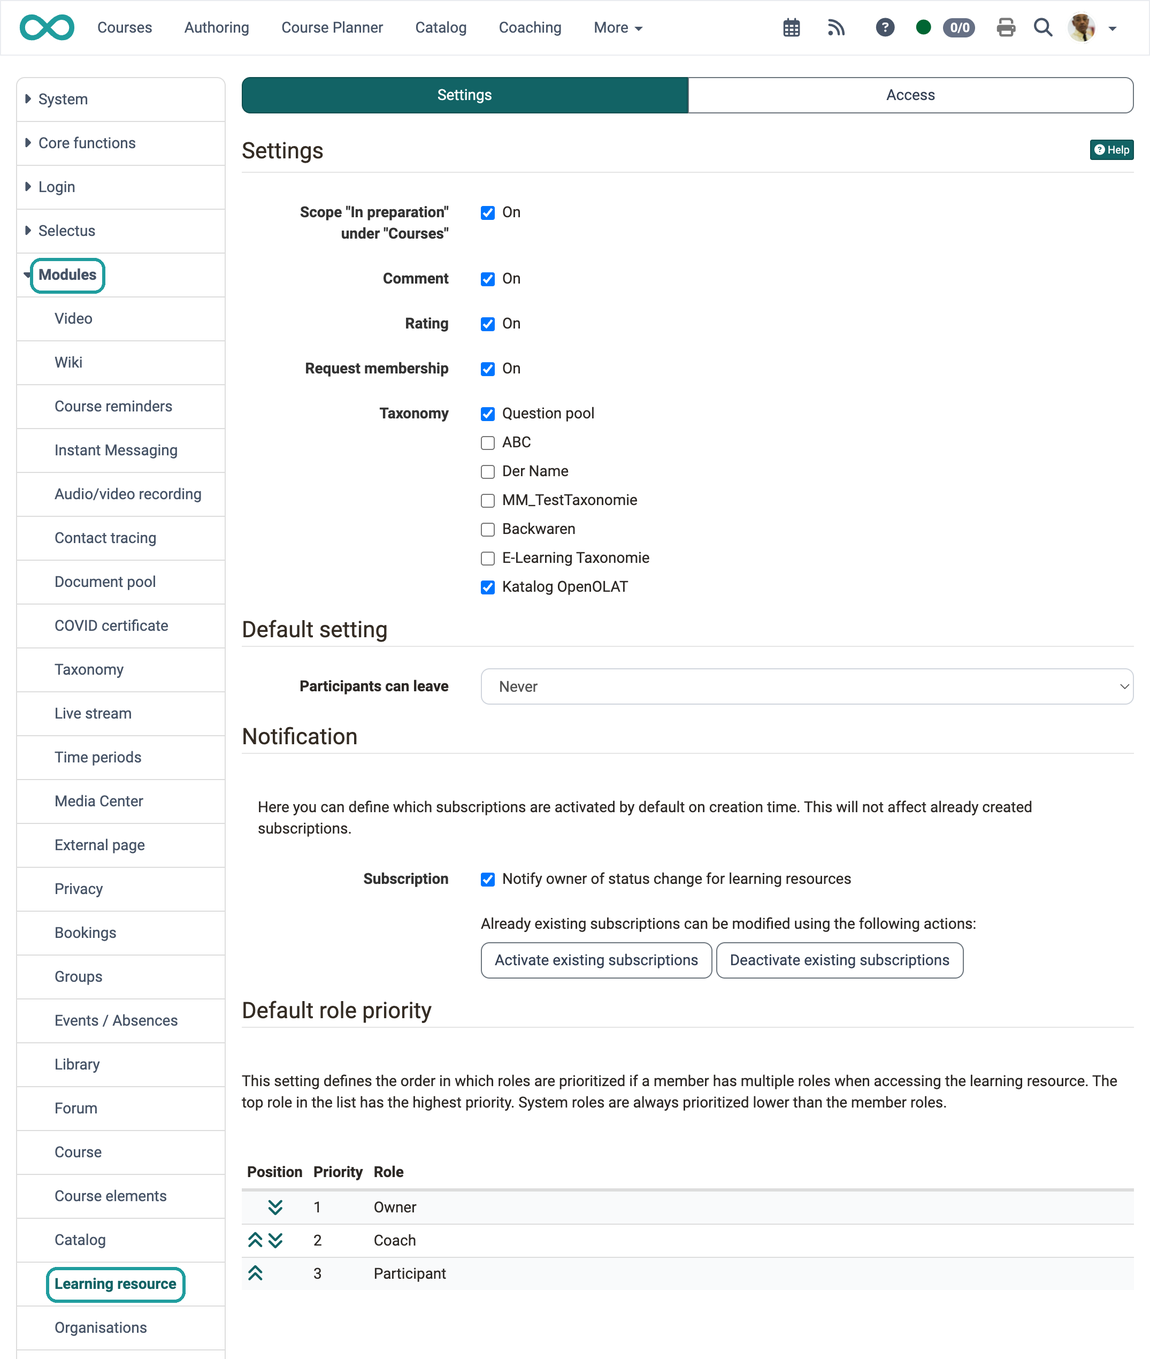
Task: Toggle the Comment On checkbox
Action: pyautogui.click(x=488, y=279)
